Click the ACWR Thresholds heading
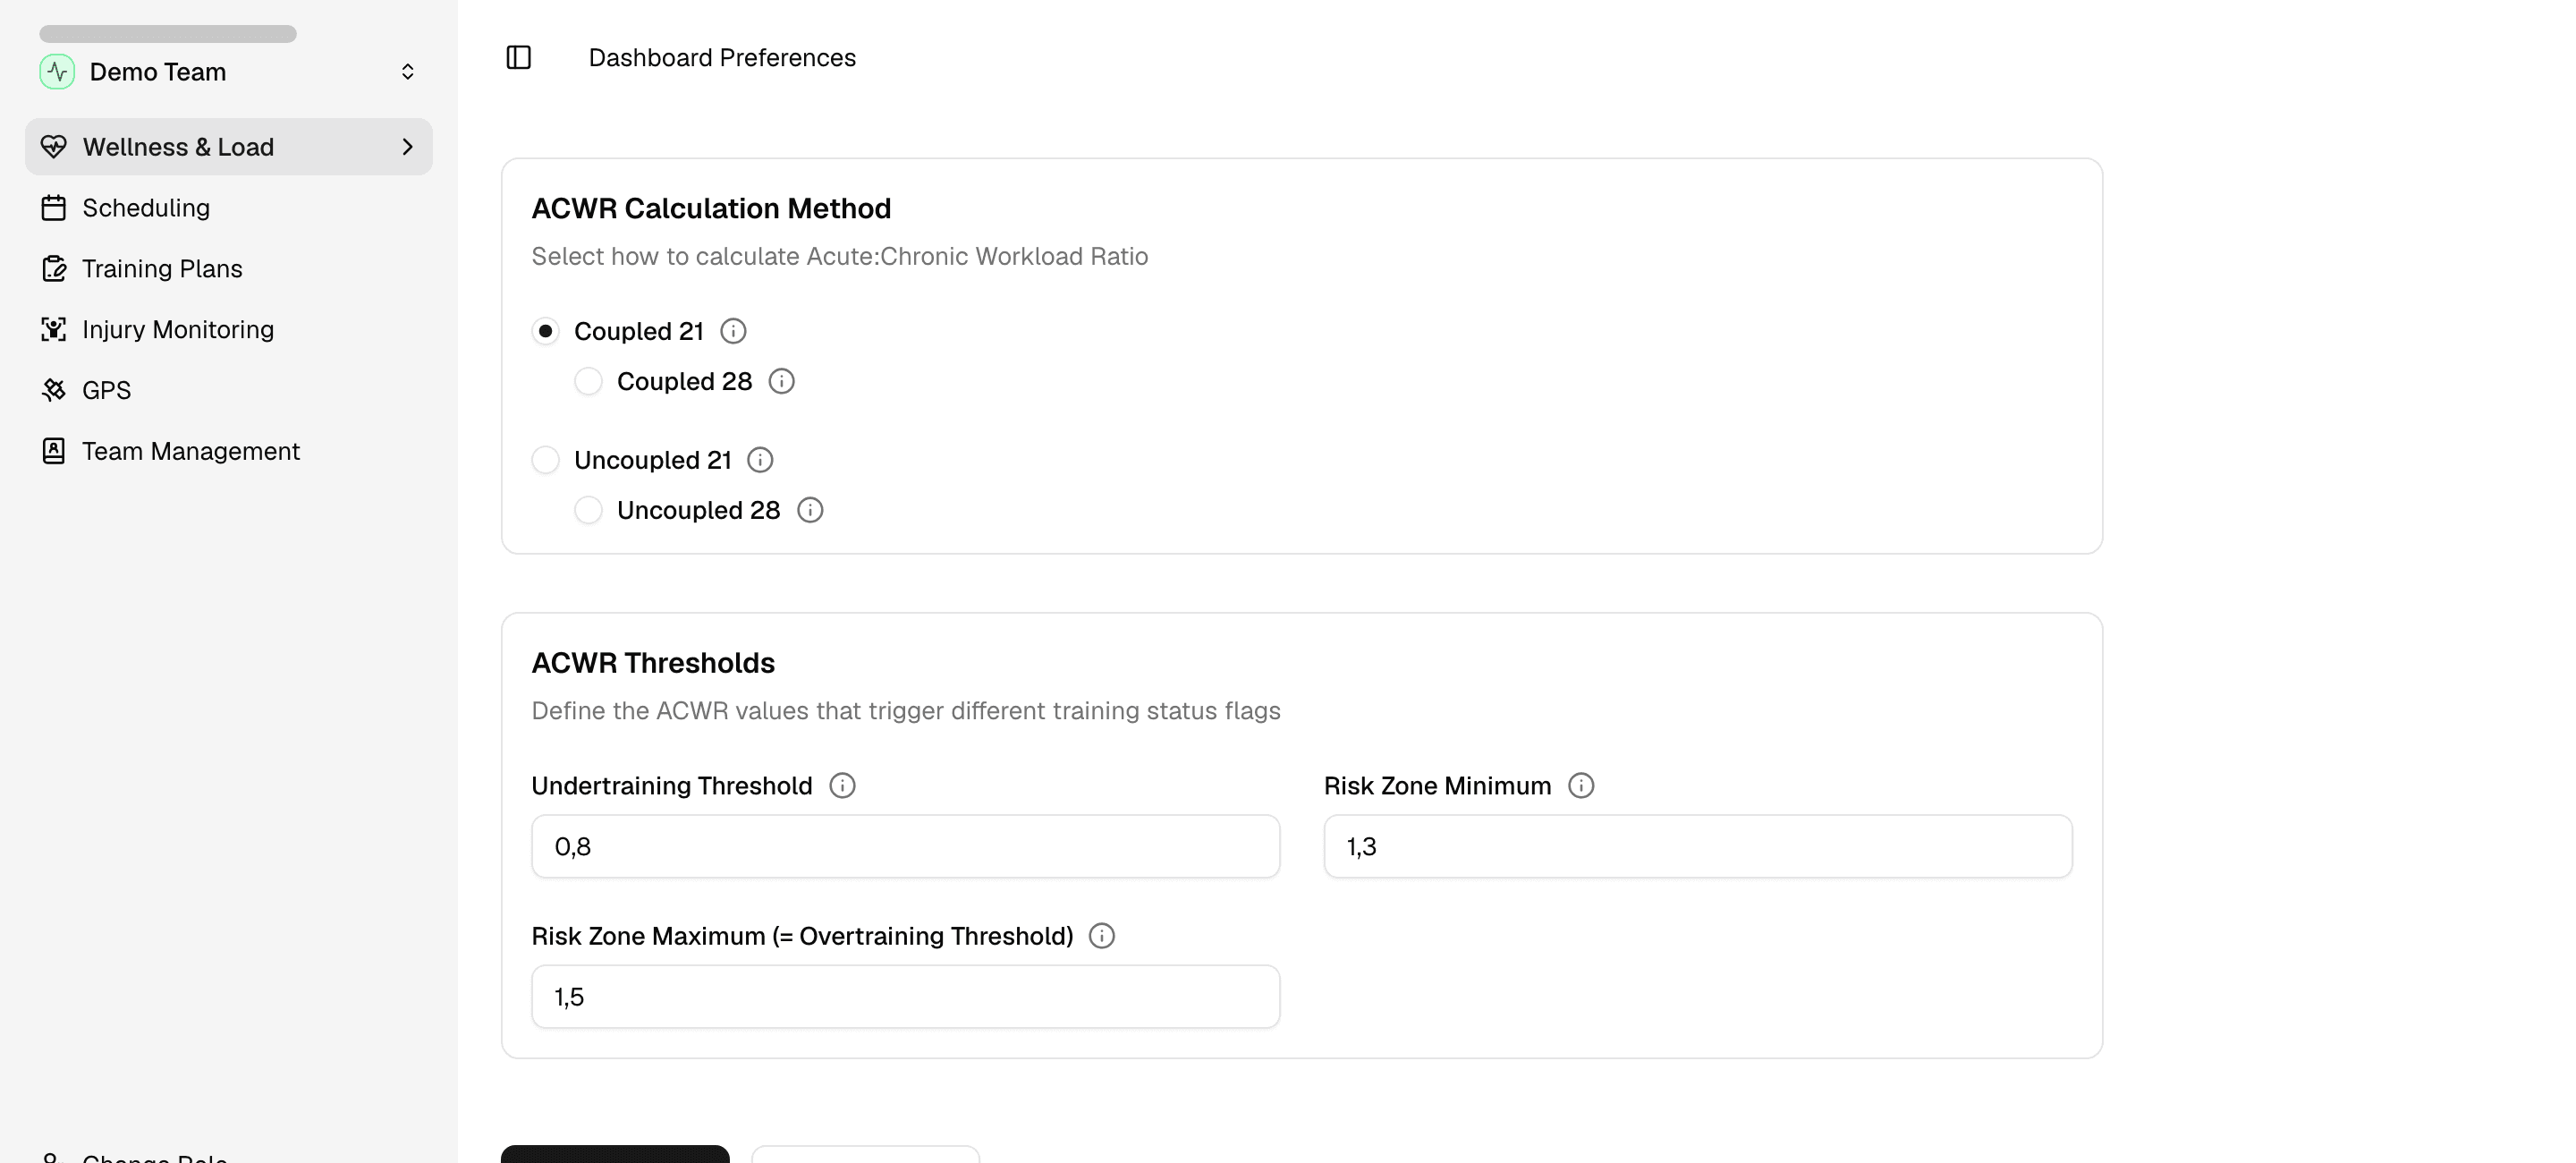The width and height of the screenshot is (2576, 1163). [653, 663]
